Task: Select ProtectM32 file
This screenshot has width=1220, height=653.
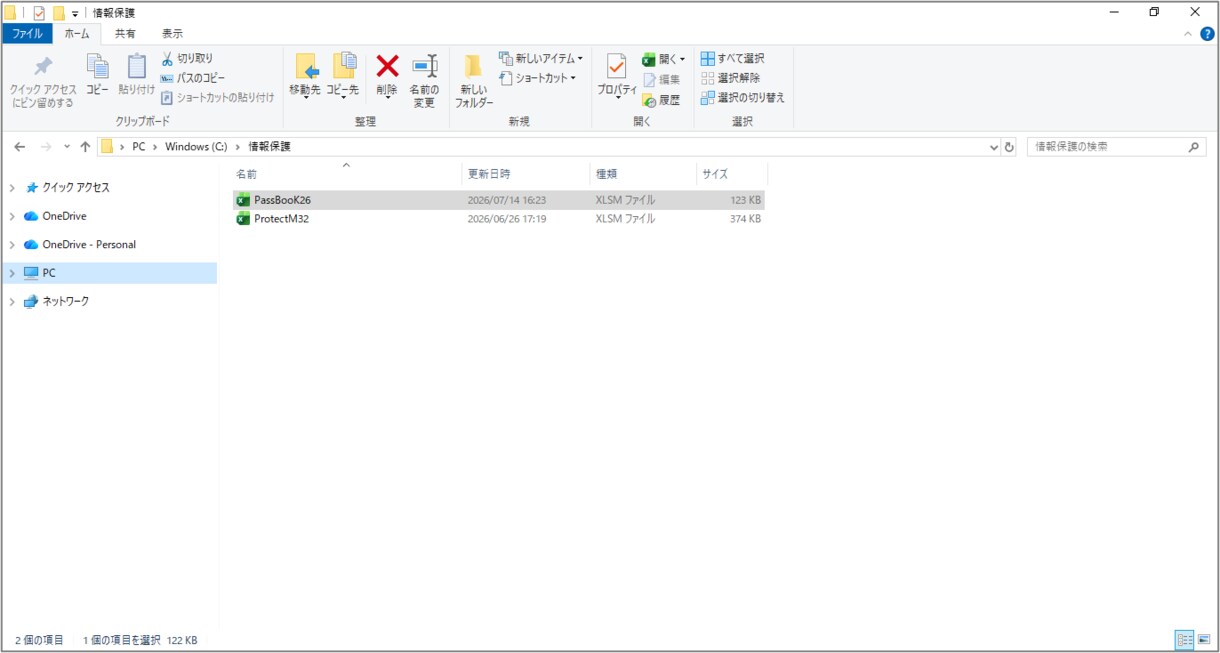Action: (500, 219)
